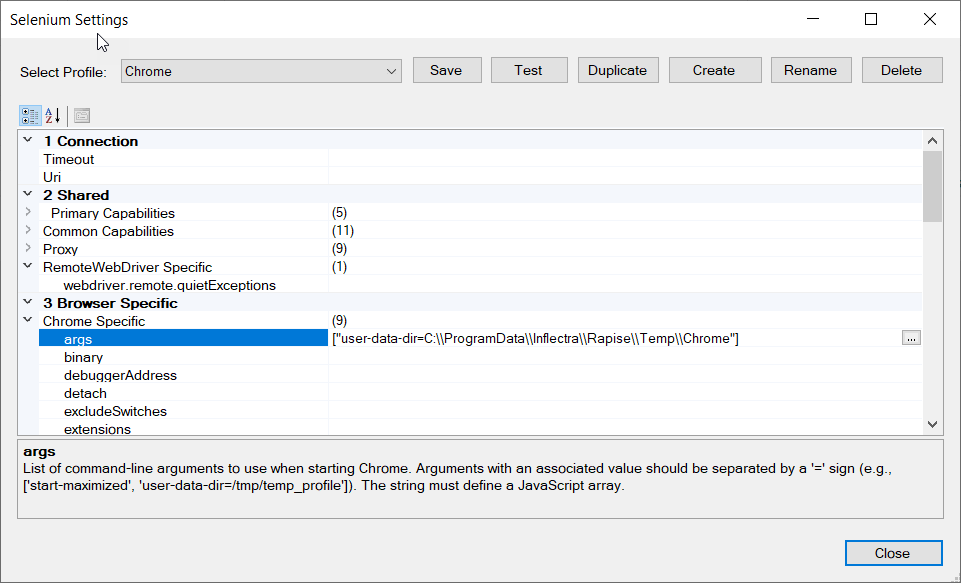Open the args ellipsis editor button
Screen dimensions: 961x583
(x=910, y=339)
